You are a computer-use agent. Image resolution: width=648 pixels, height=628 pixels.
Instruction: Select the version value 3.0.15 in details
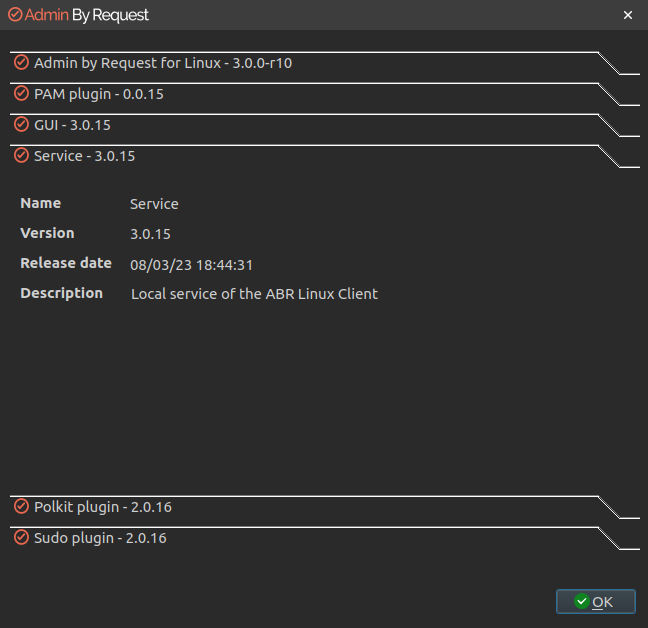point(150,234)
